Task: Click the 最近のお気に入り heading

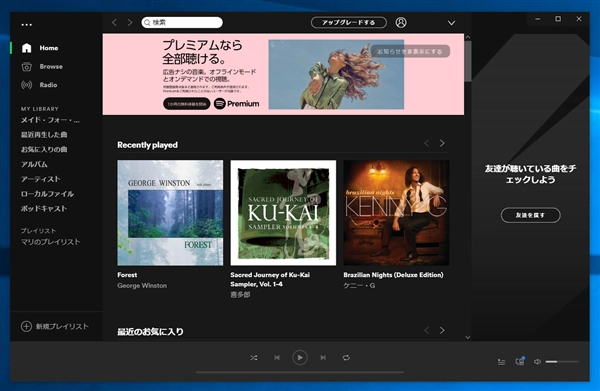Action: (150, 332)
